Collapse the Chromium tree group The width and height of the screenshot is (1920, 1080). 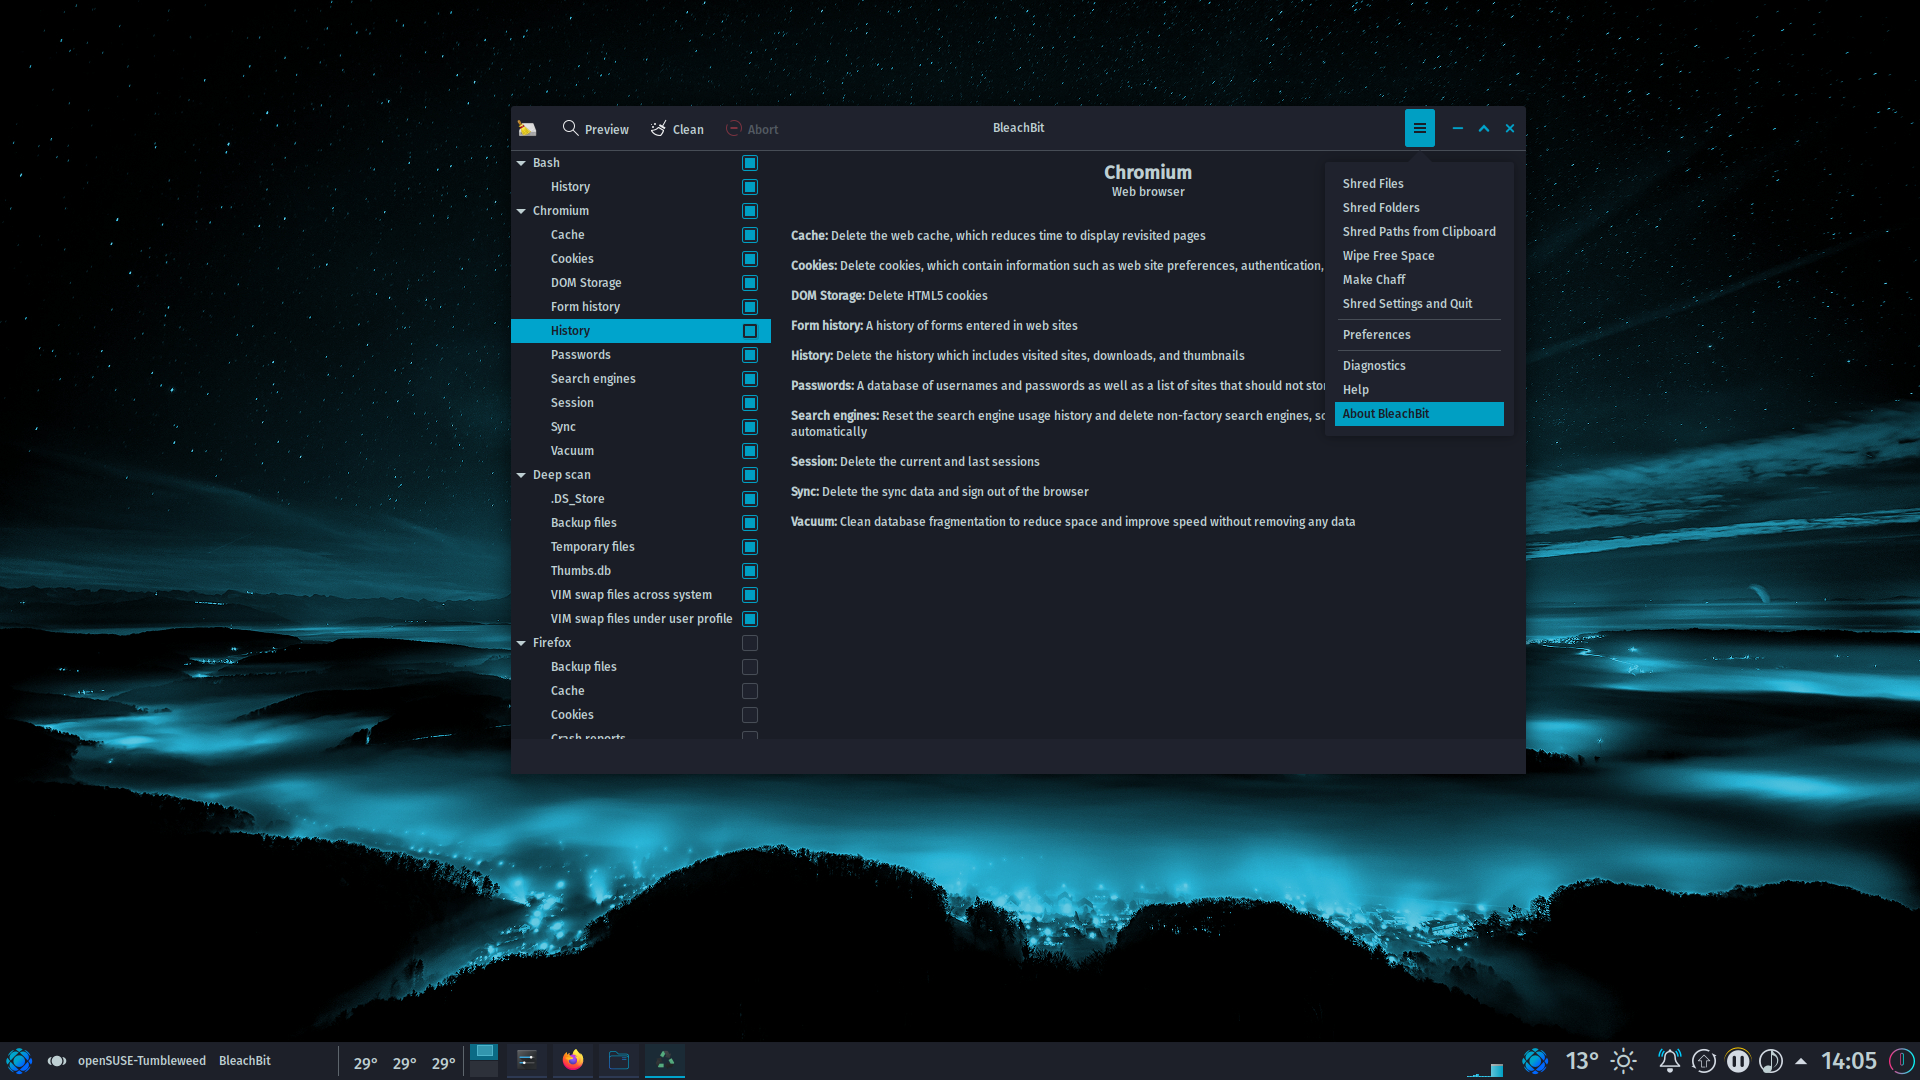(521, 211)
